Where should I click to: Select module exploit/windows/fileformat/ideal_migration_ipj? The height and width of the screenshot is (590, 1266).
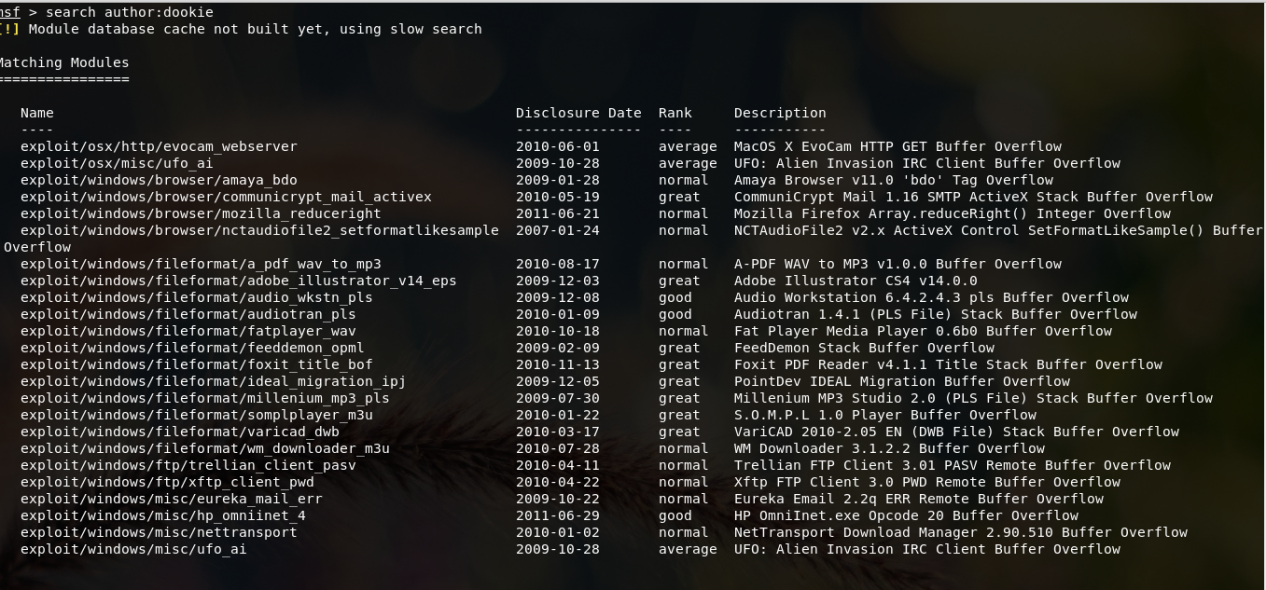pyautogui.click(x=214, y=381)
